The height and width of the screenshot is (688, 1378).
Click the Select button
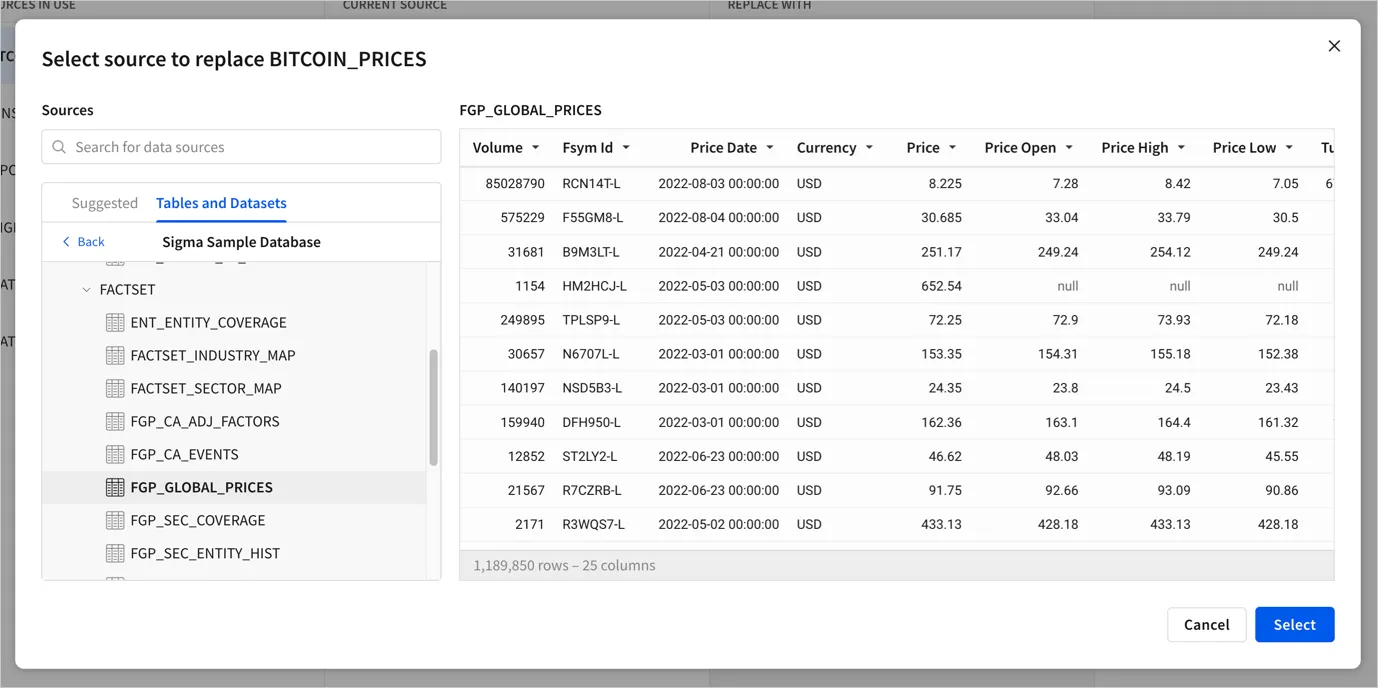pyautogui.click(x=1294, y=624)
